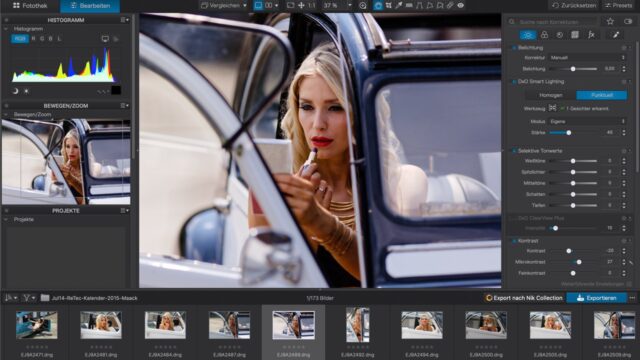
Task: Open the Histogramm panel menu
Action: pos(124,20)
